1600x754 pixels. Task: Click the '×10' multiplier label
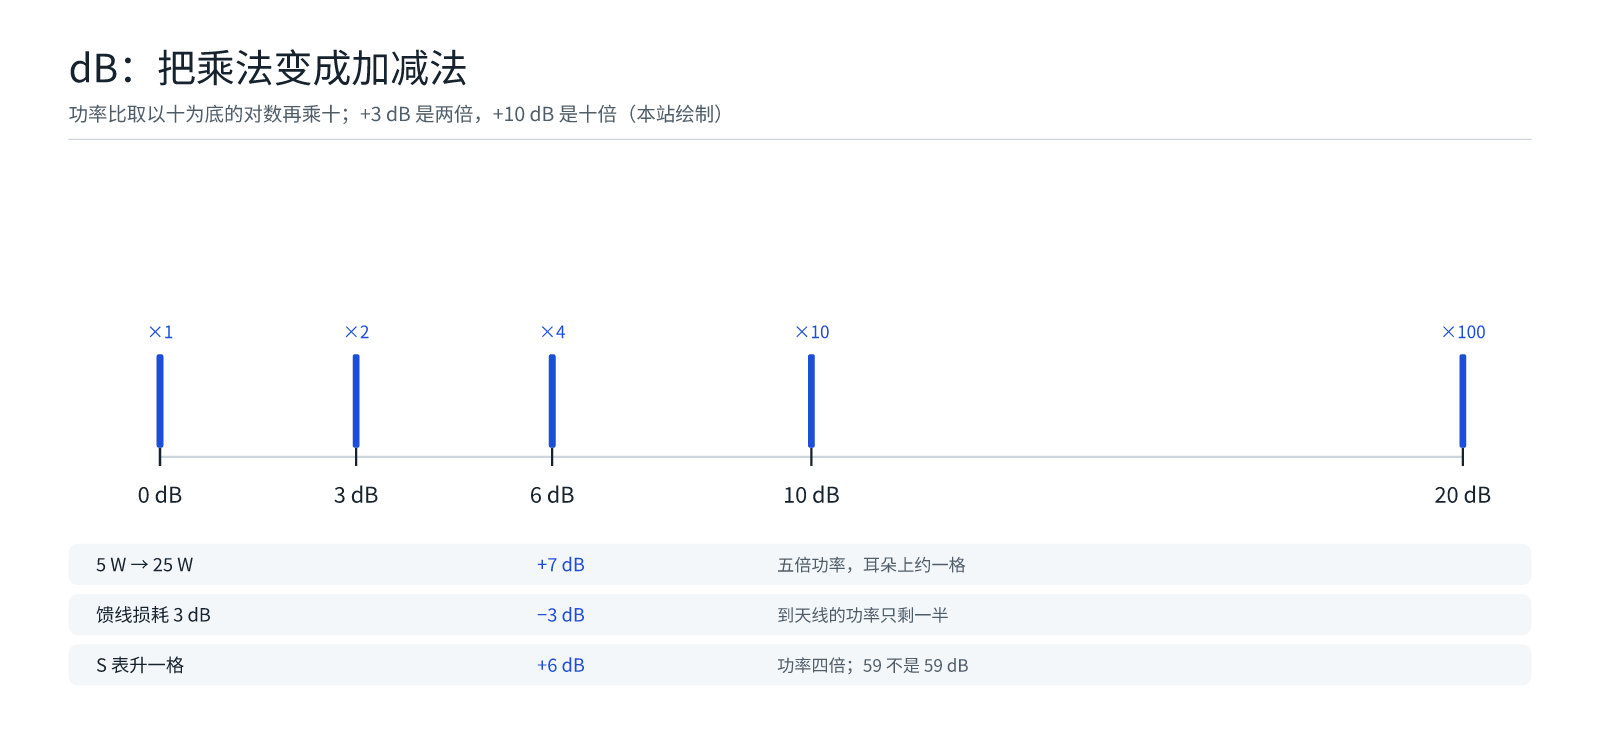(811, 332)
